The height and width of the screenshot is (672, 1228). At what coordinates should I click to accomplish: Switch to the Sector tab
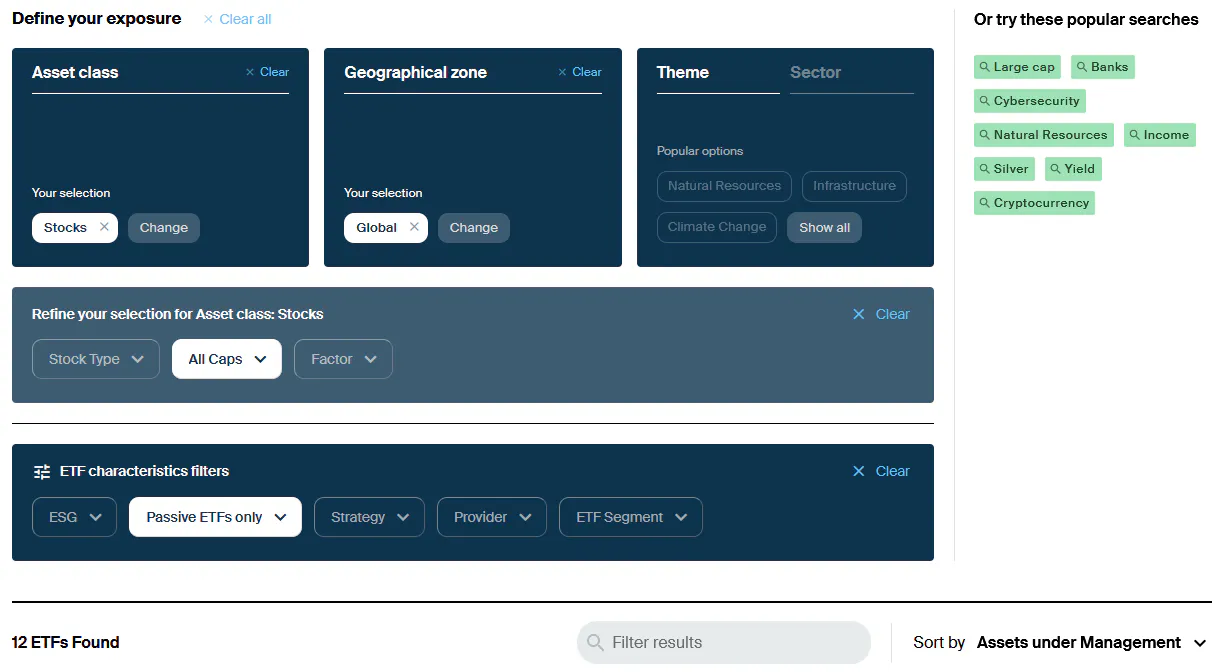click(815, 72)
